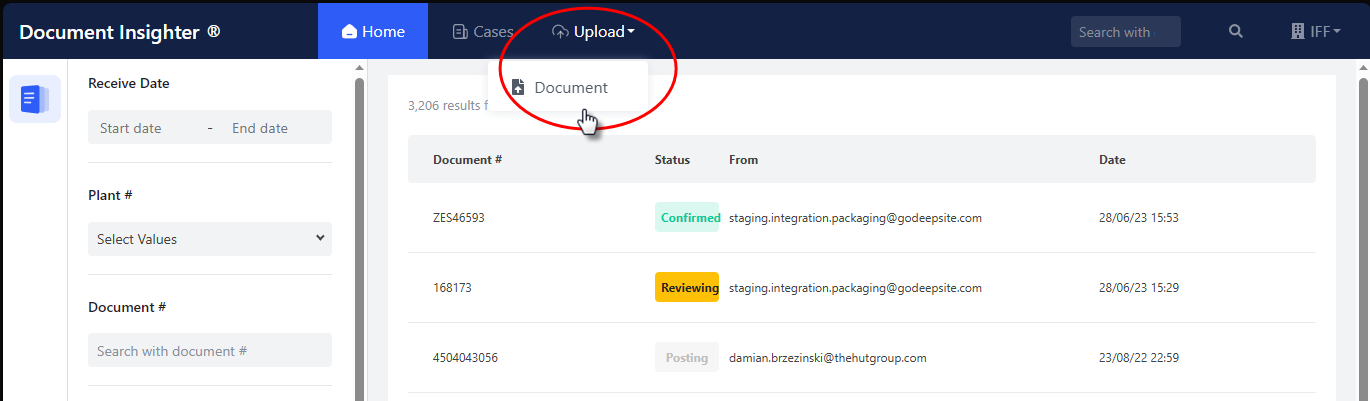Open the Home tab
This screenshot has height=401, width=1370.
(x=373, y=32)
